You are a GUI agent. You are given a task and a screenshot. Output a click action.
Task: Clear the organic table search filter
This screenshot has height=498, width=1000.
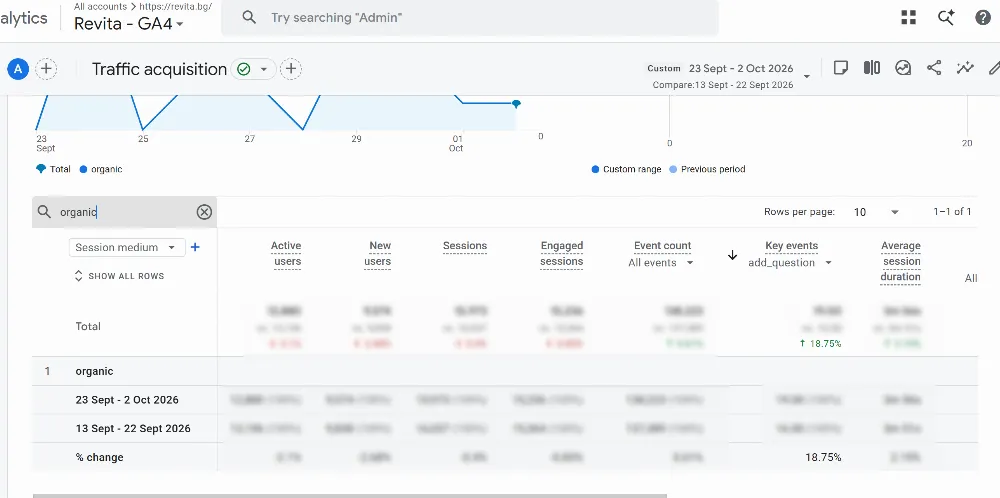[x=204, y=212]
